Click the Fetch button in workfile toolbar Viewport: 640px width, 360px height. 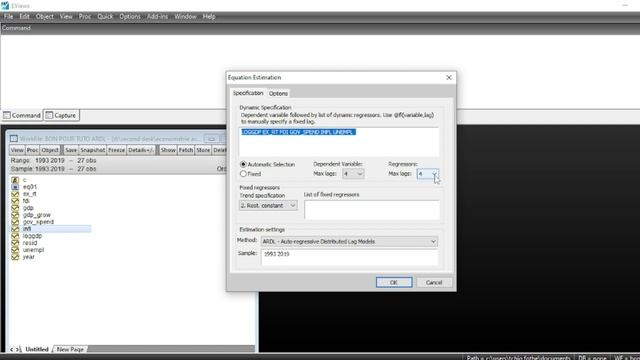186,150
